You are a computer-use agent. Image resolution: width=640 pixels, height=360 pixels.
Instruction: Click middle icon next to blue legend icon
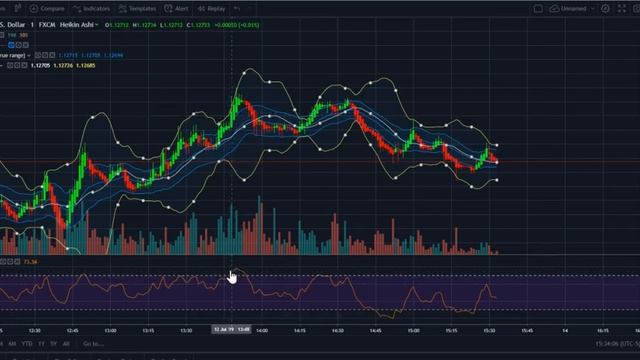click(x=19, y=45)
